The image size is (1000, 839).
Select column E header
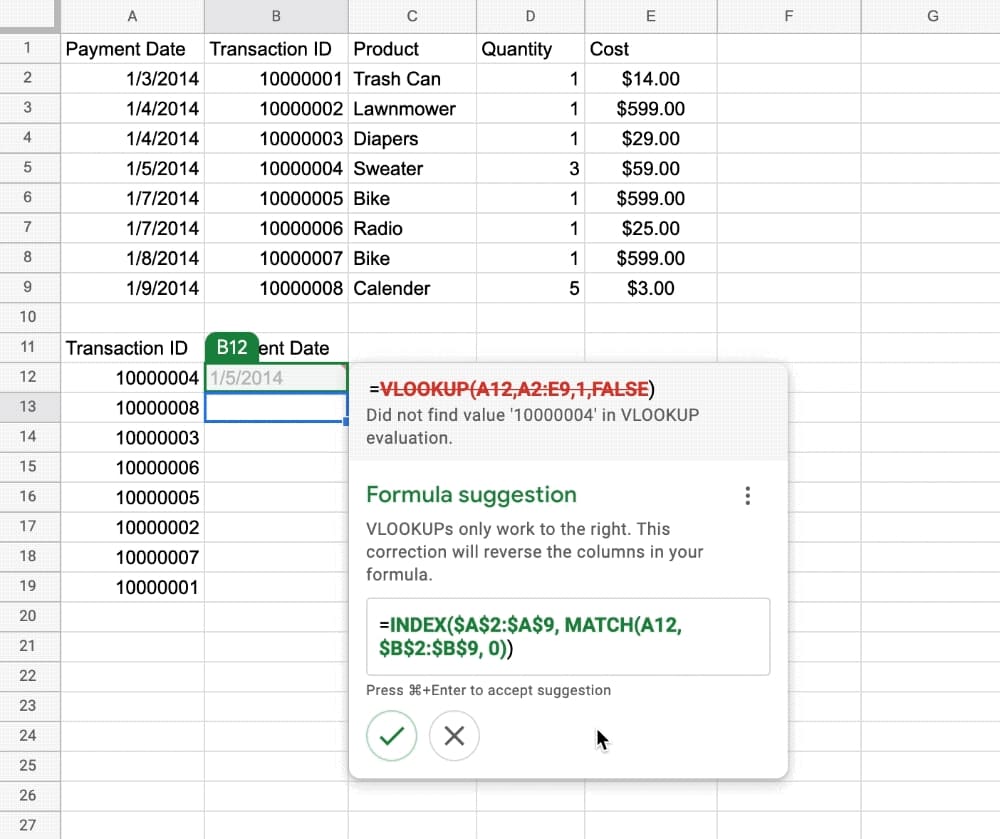pos(650,15)
